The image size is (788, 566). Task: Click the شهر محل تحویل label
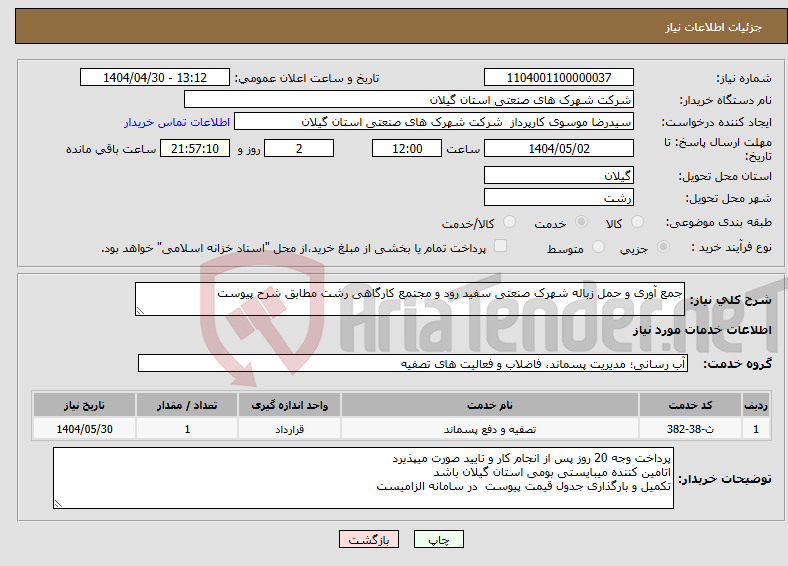point(729,199)
